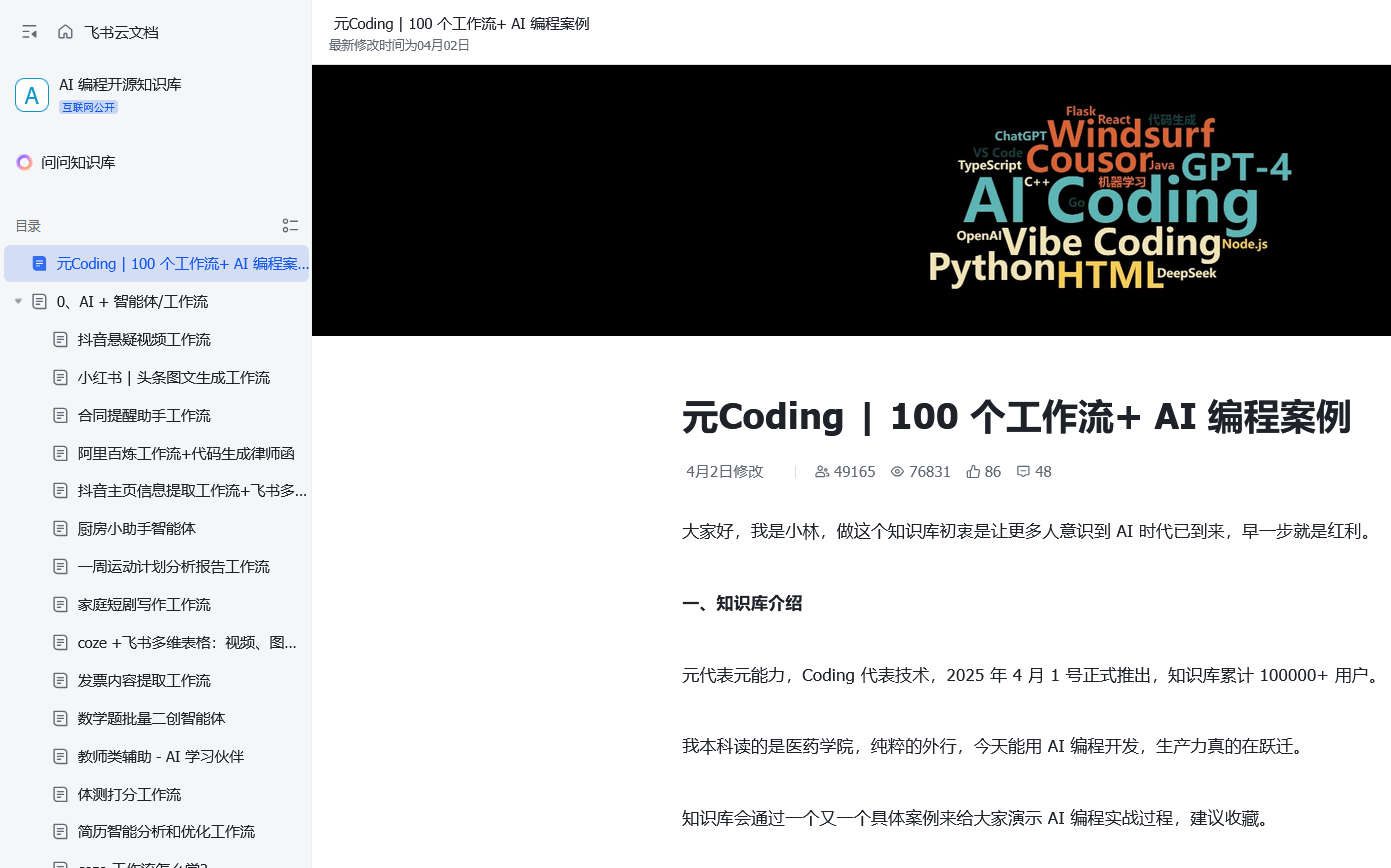The height and width of the screenshot is (868, 1391).
Task: Click the eye views icon showing 76831
Action: pos(897,472)
